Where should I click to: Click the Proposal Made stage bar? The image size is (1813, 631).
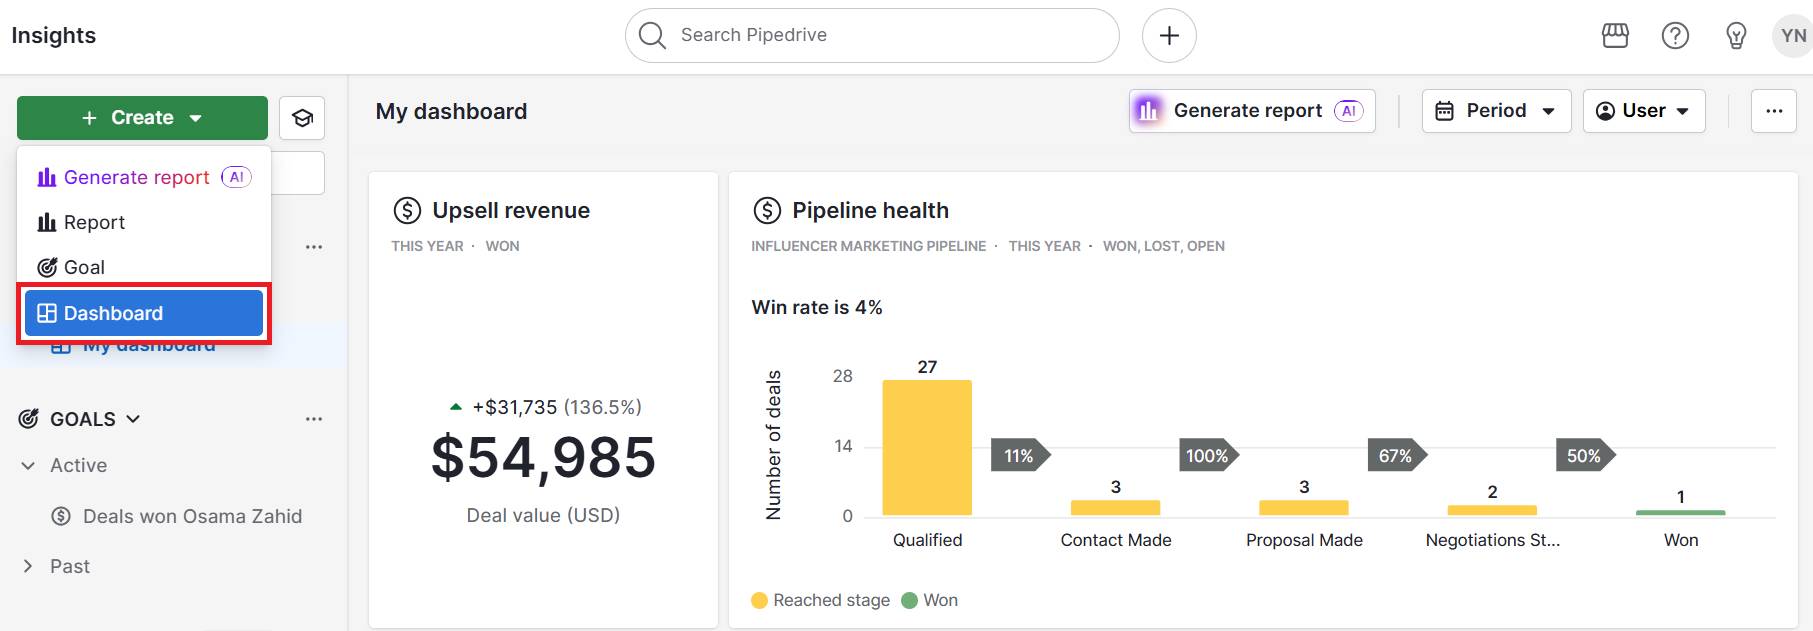(x=1304, y=508)
